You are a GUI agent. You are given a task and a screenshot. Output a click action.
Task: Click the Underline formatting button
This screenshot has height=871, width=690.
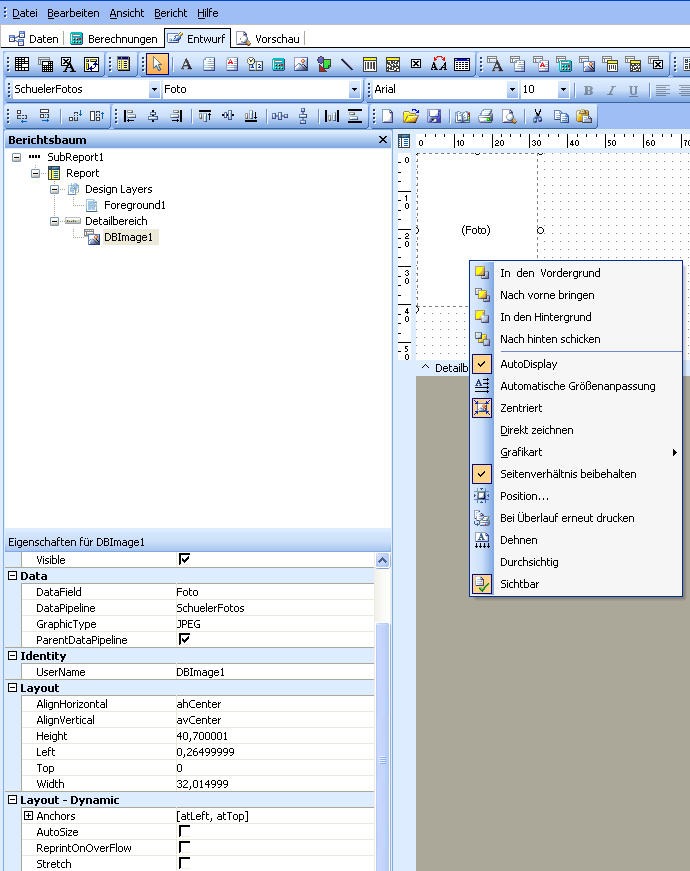click(x=633, y=90)
